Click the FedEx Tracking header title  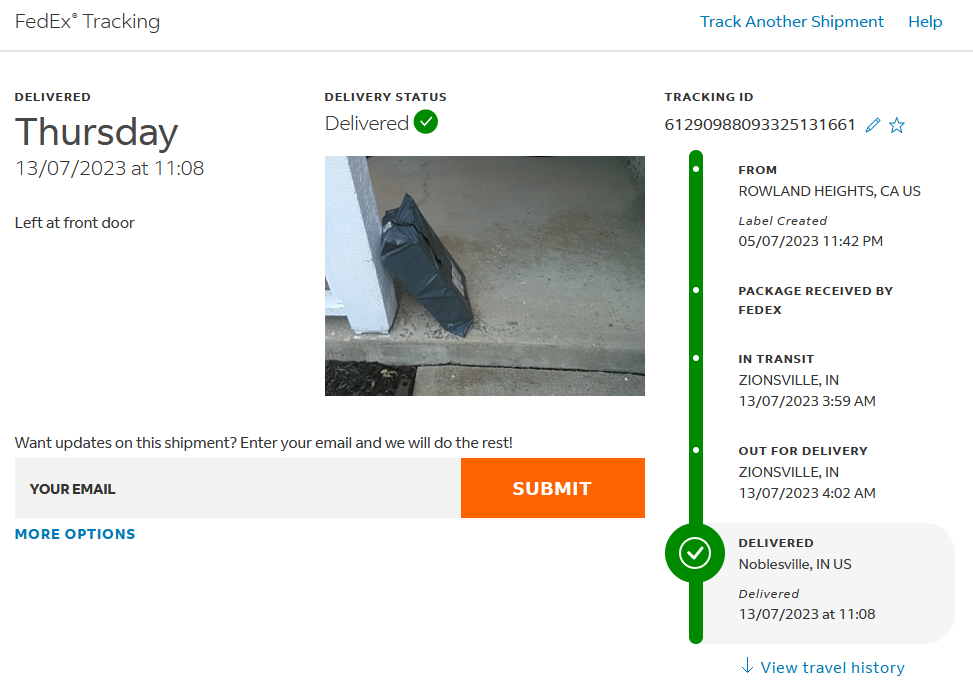coord(87,22)
